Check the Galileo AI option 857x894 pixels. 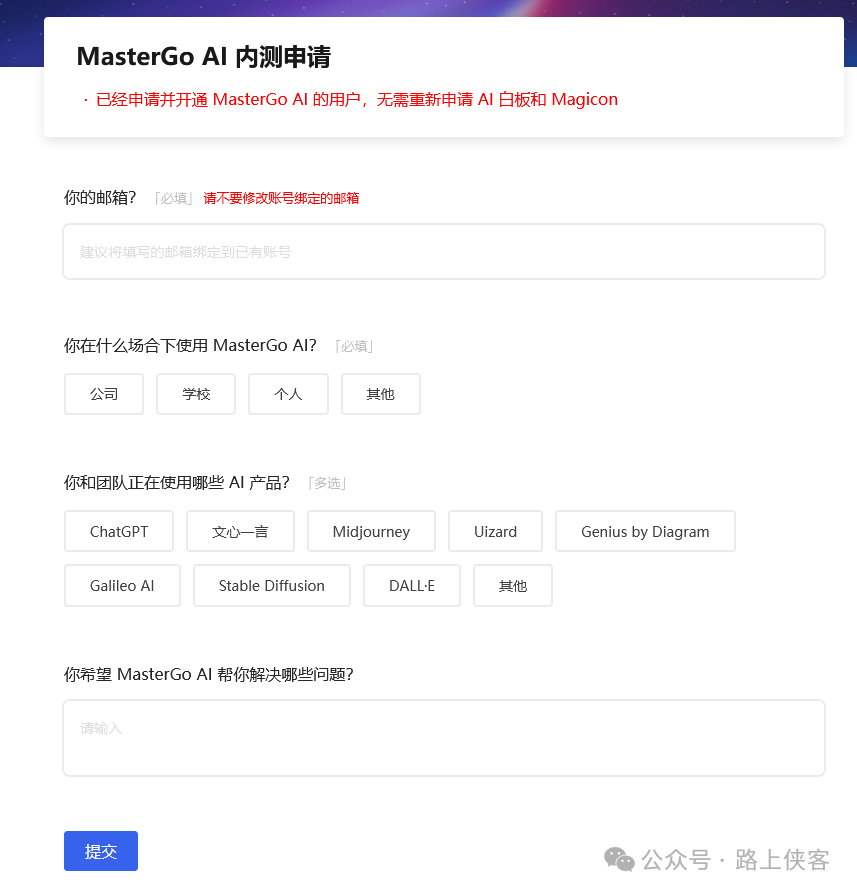pyautogui.click(x=122, y=586)
